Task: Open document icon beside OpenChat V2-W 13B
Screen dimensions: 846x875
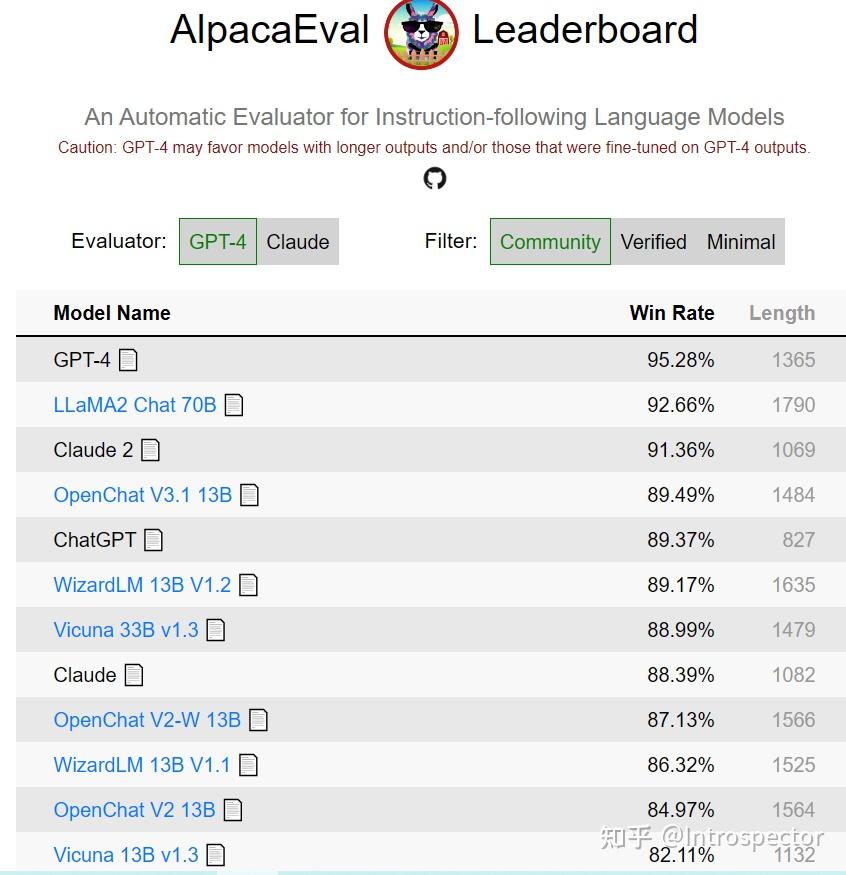Action: pyautogui.click(x=258, y=720)
